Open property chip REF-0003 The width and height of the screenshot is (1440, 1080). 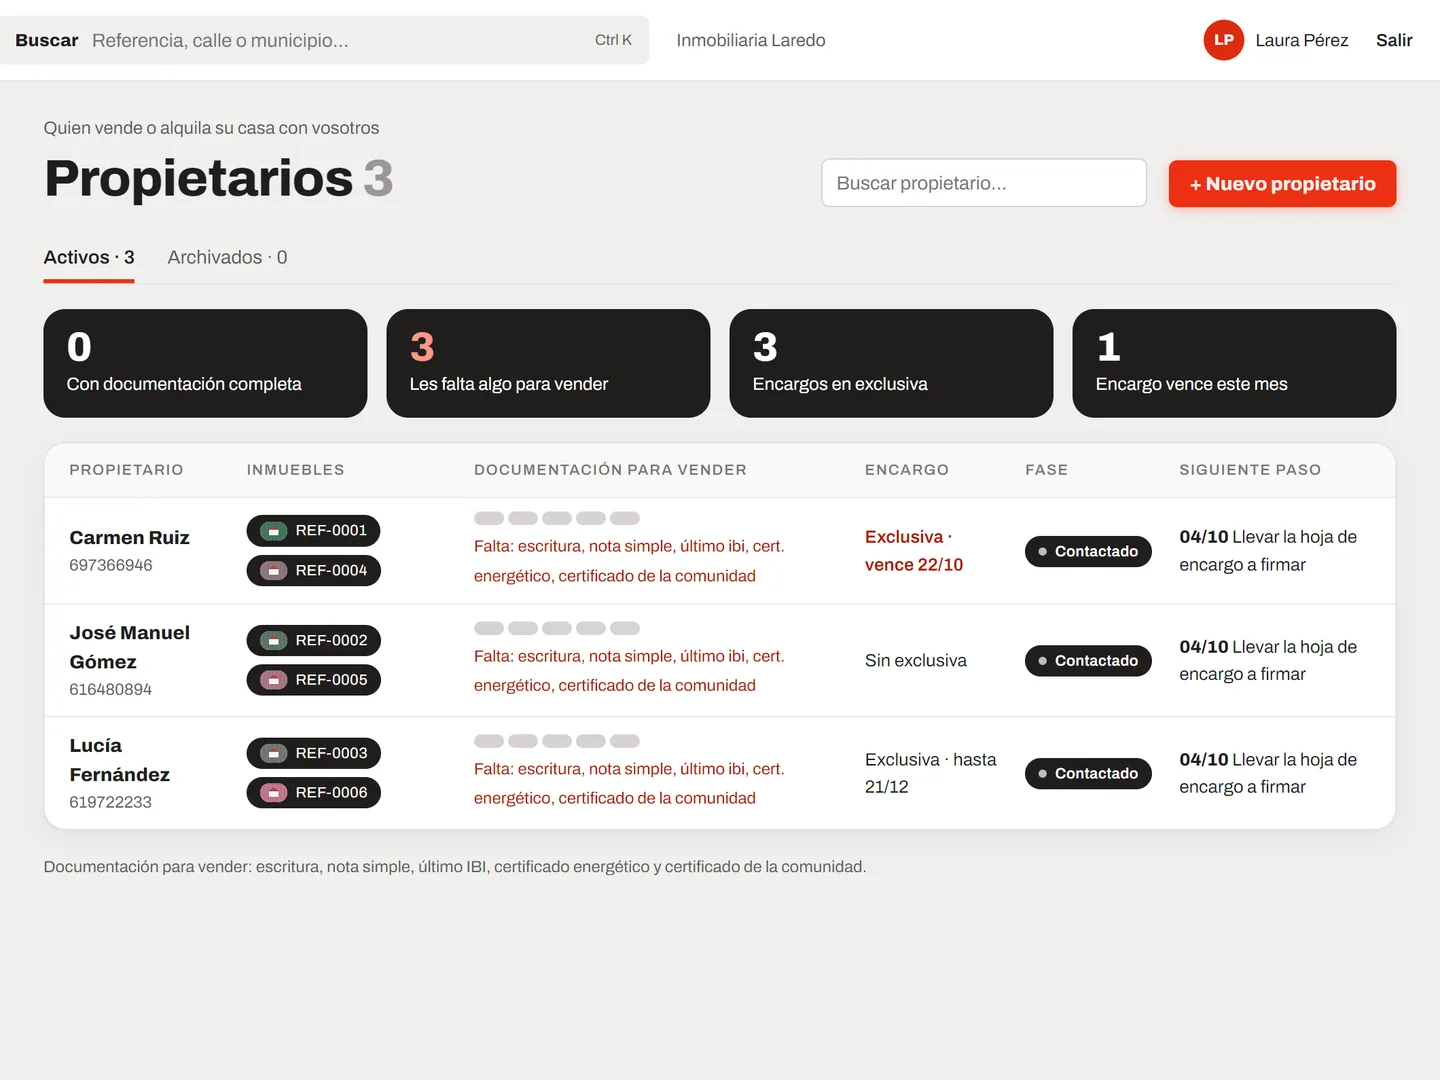pyautogui.click(x=313, y=753)
